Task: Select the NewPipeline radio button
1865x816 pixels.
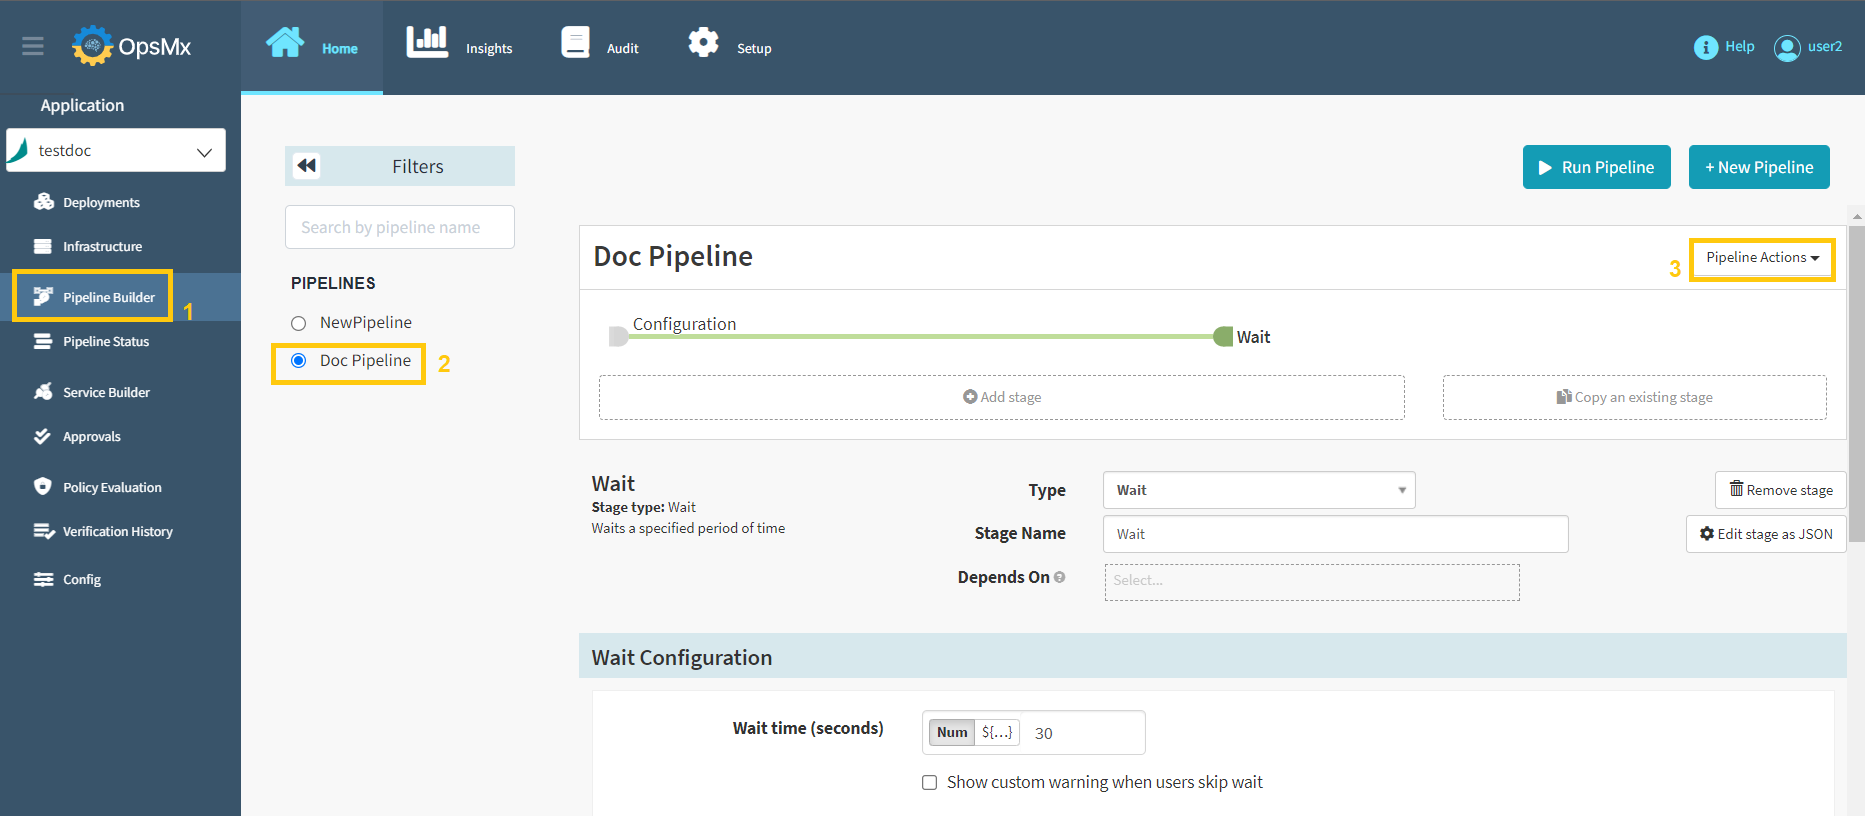Action: click(298, 323)
